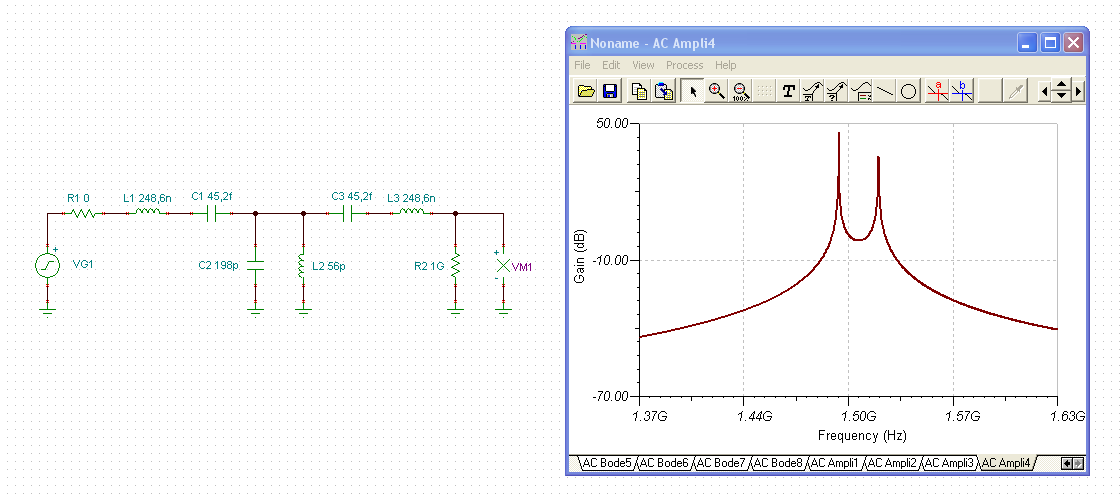This screenshot has width=1120, height=501.
Task: Toggle the grid dots icon
Action: [764, 91]
